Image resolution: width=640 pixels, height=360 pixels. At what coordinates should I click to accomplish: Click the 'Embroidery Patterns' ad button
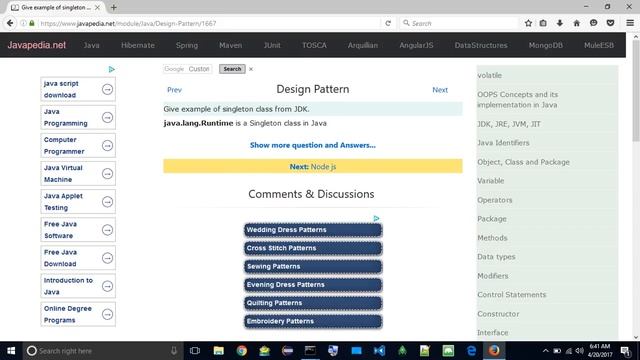pyautogui.click(x=313, y=321)
